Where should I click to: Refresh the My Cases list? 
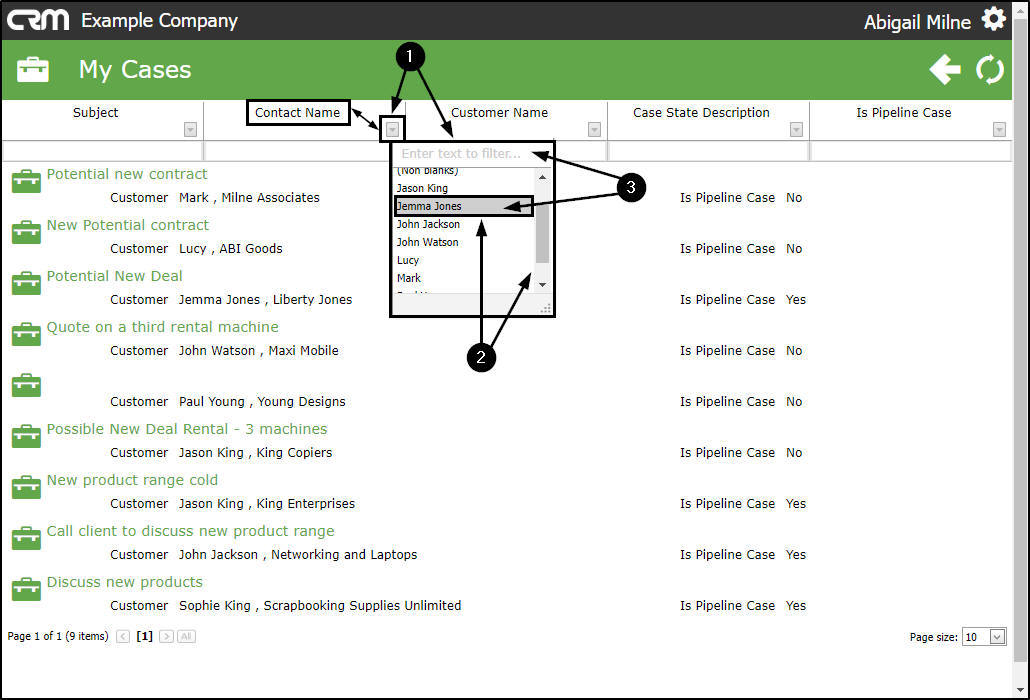pyautogui.click(x=990, y=70)
